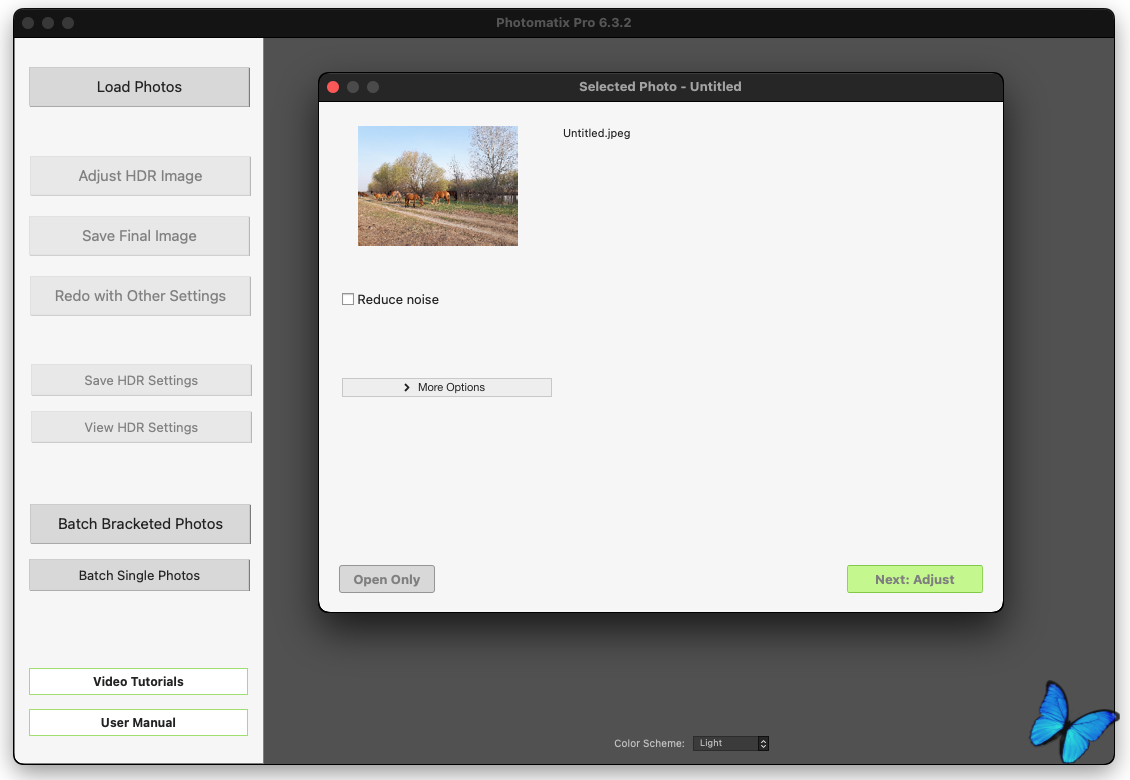Click the Open Only button

tap(387, 579)
